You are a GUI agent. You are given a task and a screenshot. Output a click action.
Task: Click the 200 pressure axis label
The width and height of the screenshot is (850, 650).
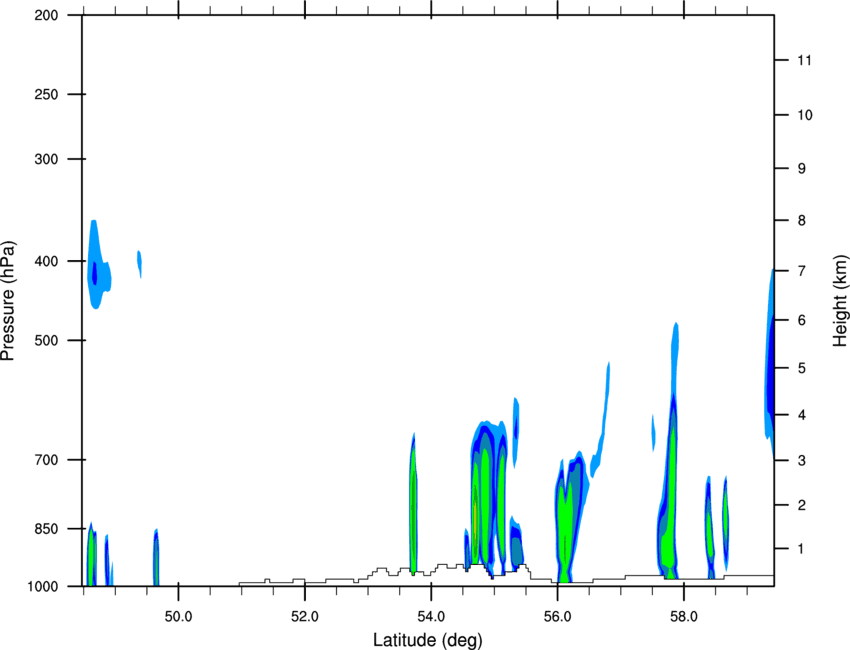click(46, 16)
